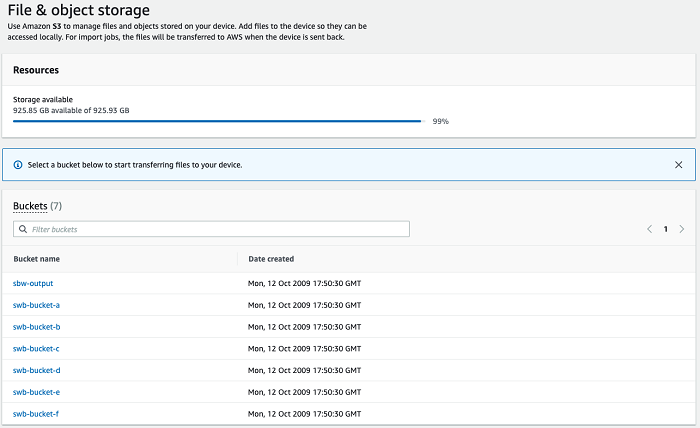Go to previous page with left chevron
The image size is (700, 428).
point(649,229)
